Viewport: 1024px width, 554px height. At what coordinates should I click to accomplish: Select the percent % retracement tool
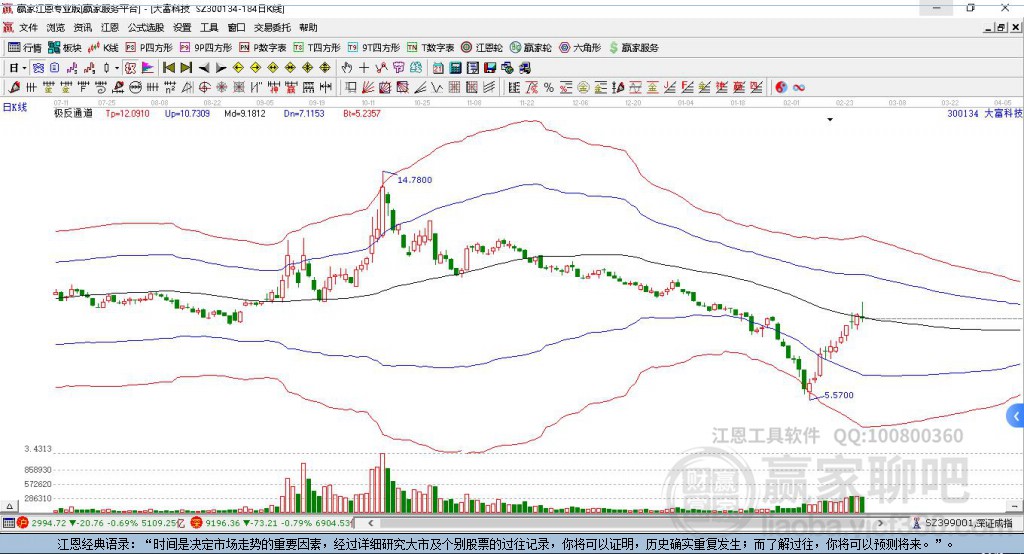coord(549,88)
